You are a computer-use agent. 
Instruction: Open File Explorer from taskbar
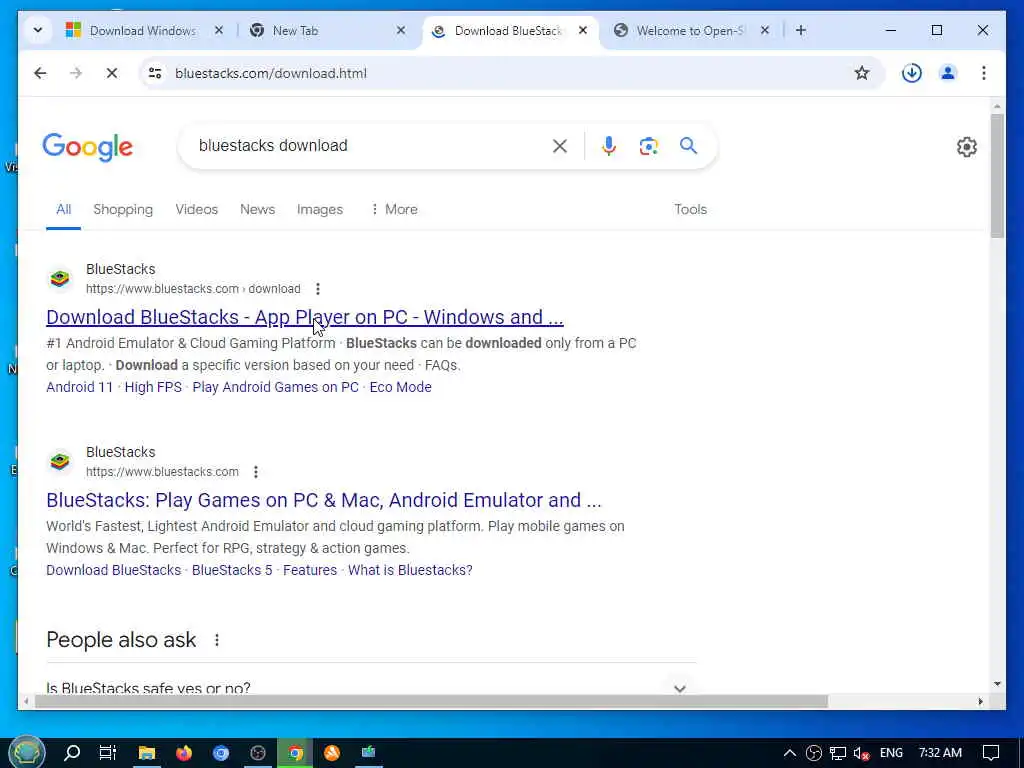pyautogui.click(x=146, y=753)
